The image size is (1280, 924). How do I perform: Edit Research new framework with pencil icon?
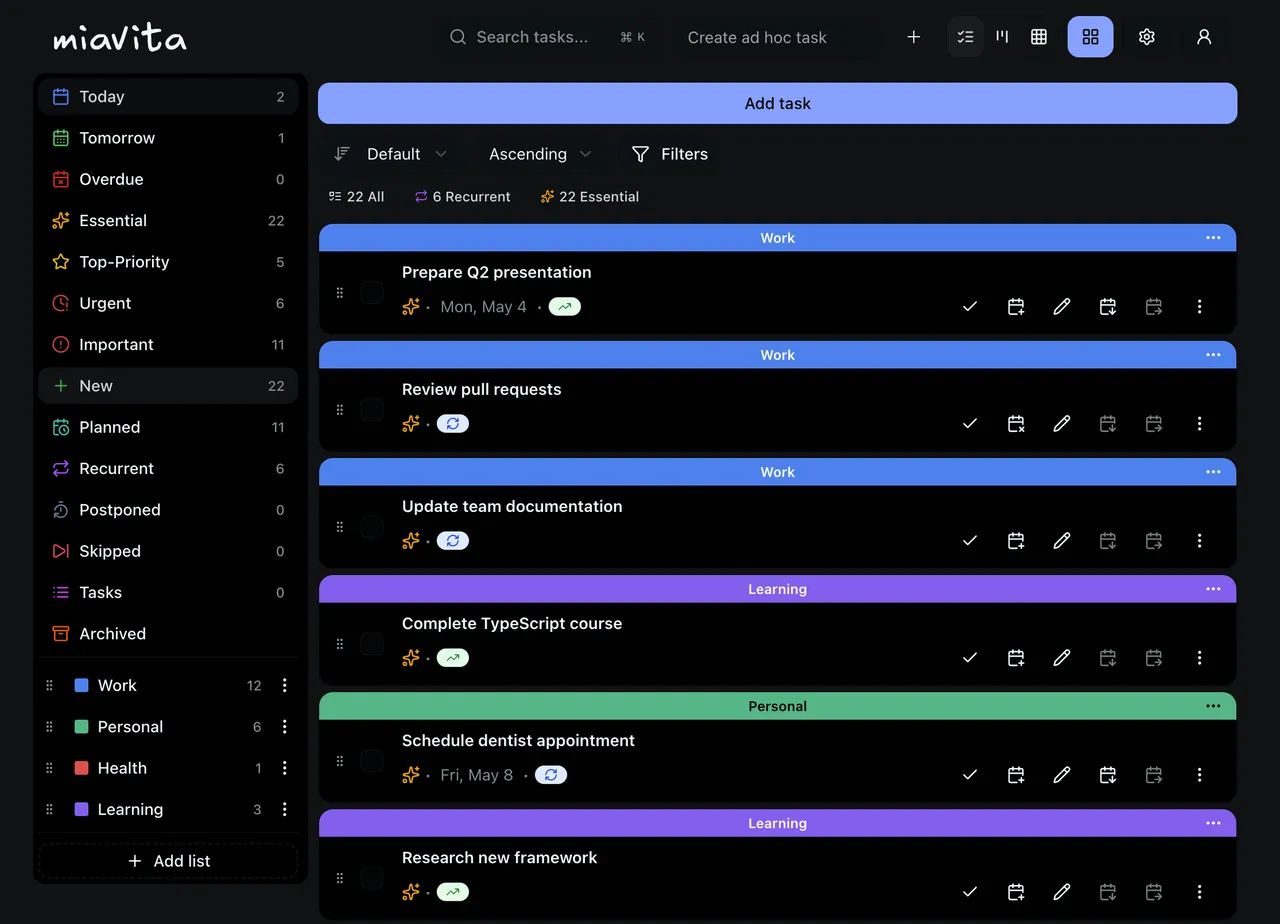[x=1062, y=892]
